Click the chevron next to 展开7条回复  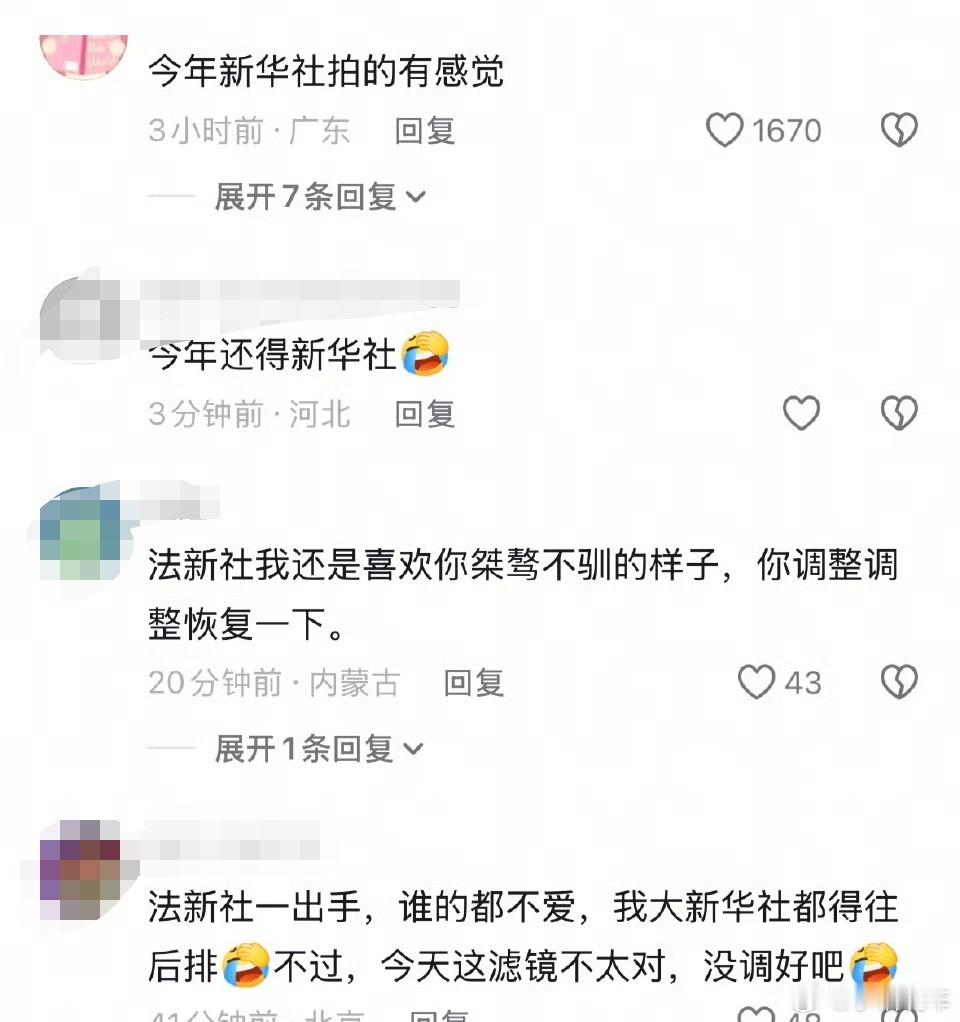click(415, 196)
